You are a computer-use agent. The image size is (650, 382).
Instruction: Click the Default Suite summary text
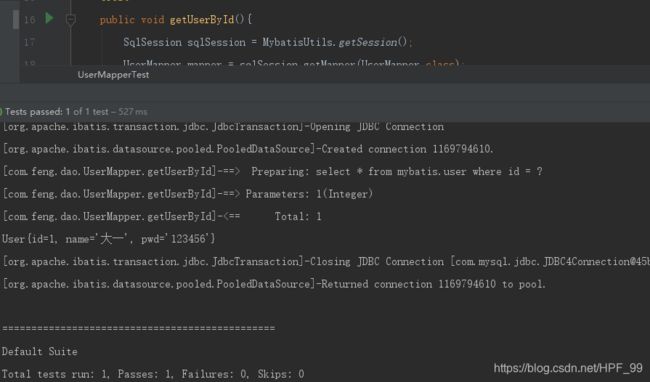tap(40, 351)
